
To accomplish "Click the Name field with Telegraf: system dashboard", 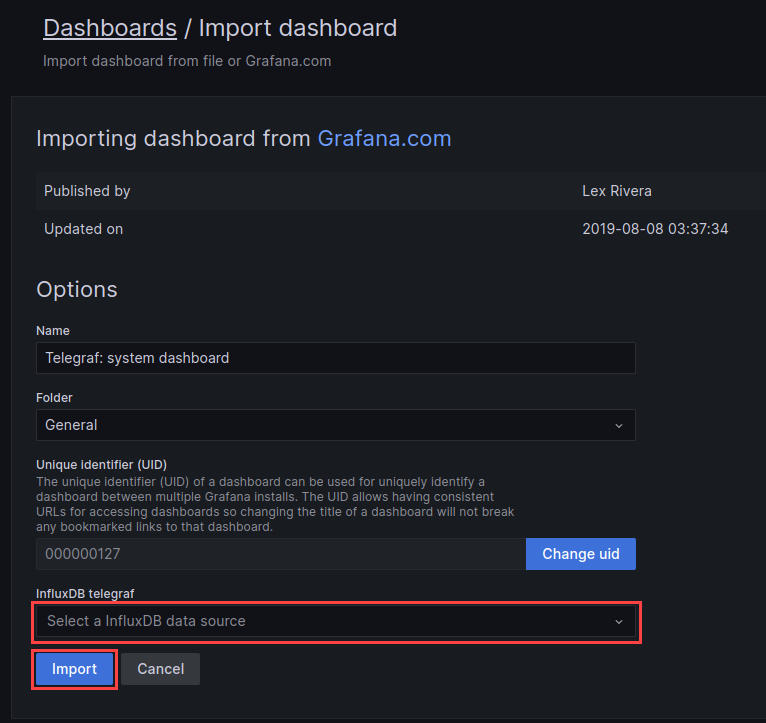I will tap(336, 358).
